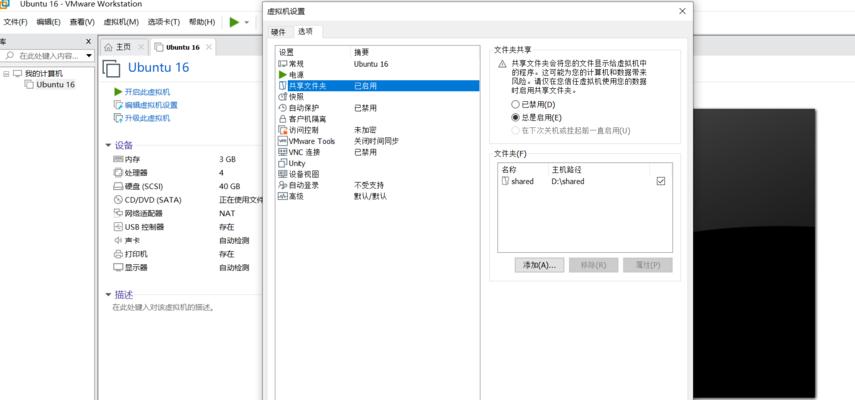Collapse the 描述 section triangle
The image size is (855, 400).
tap(108, 295)
